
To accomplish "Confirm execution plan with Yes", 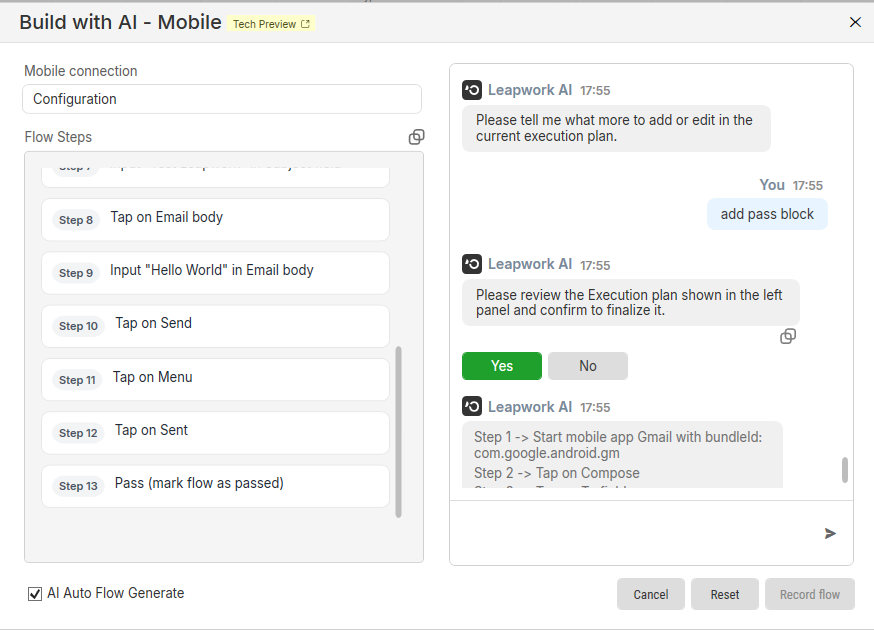I will point(502,366).
